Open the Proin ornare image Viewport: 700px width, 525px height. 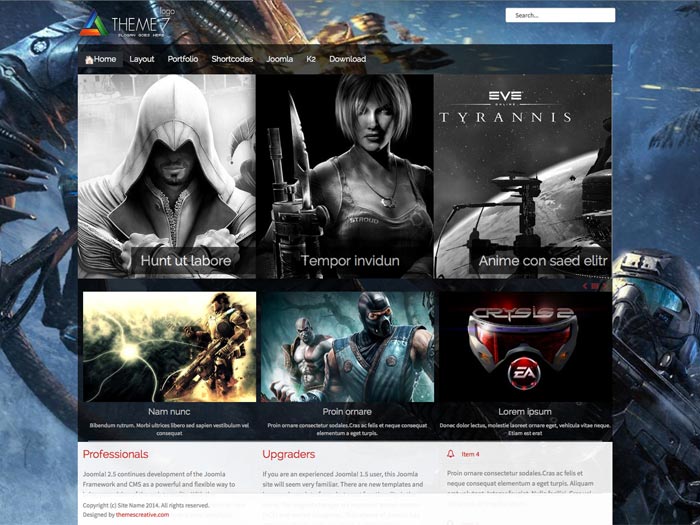click(347, 346)
